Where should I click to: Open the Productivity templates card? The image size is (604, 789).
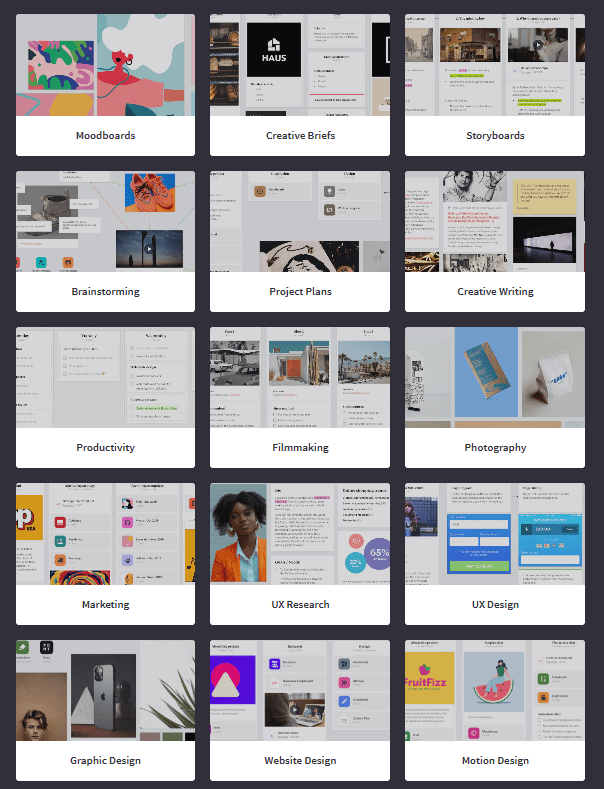(x=105, y=398)
